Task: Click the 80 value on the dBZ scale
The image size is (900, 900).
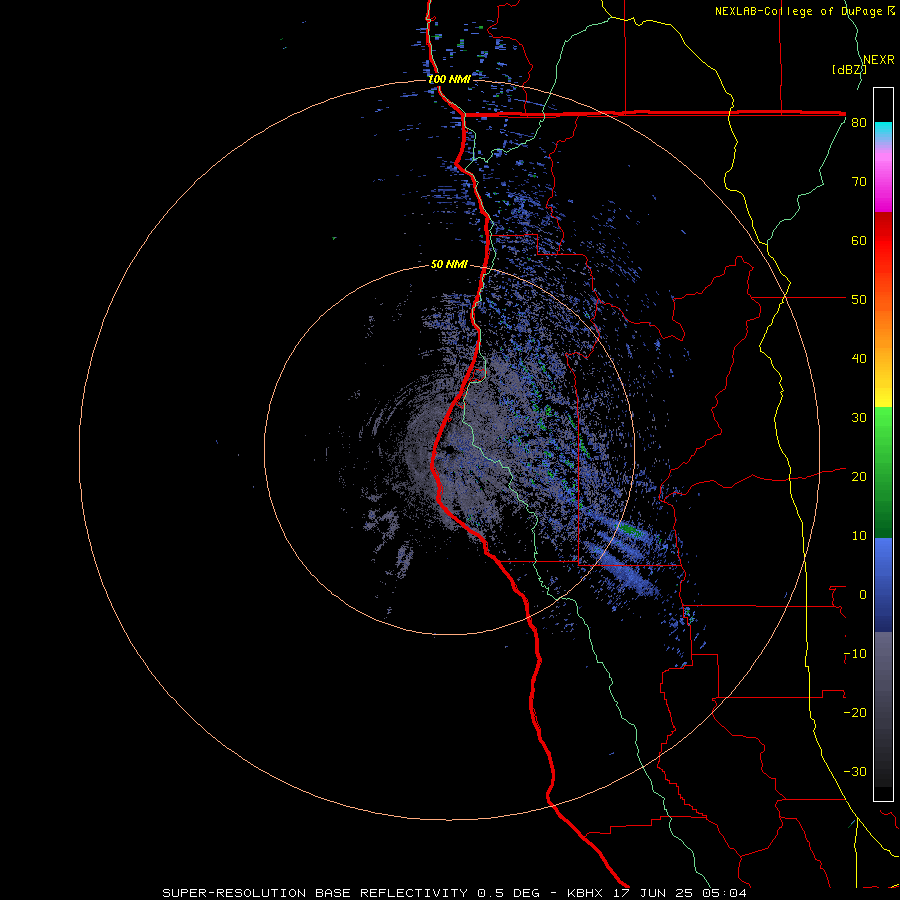Action: [x=859, y=123]
